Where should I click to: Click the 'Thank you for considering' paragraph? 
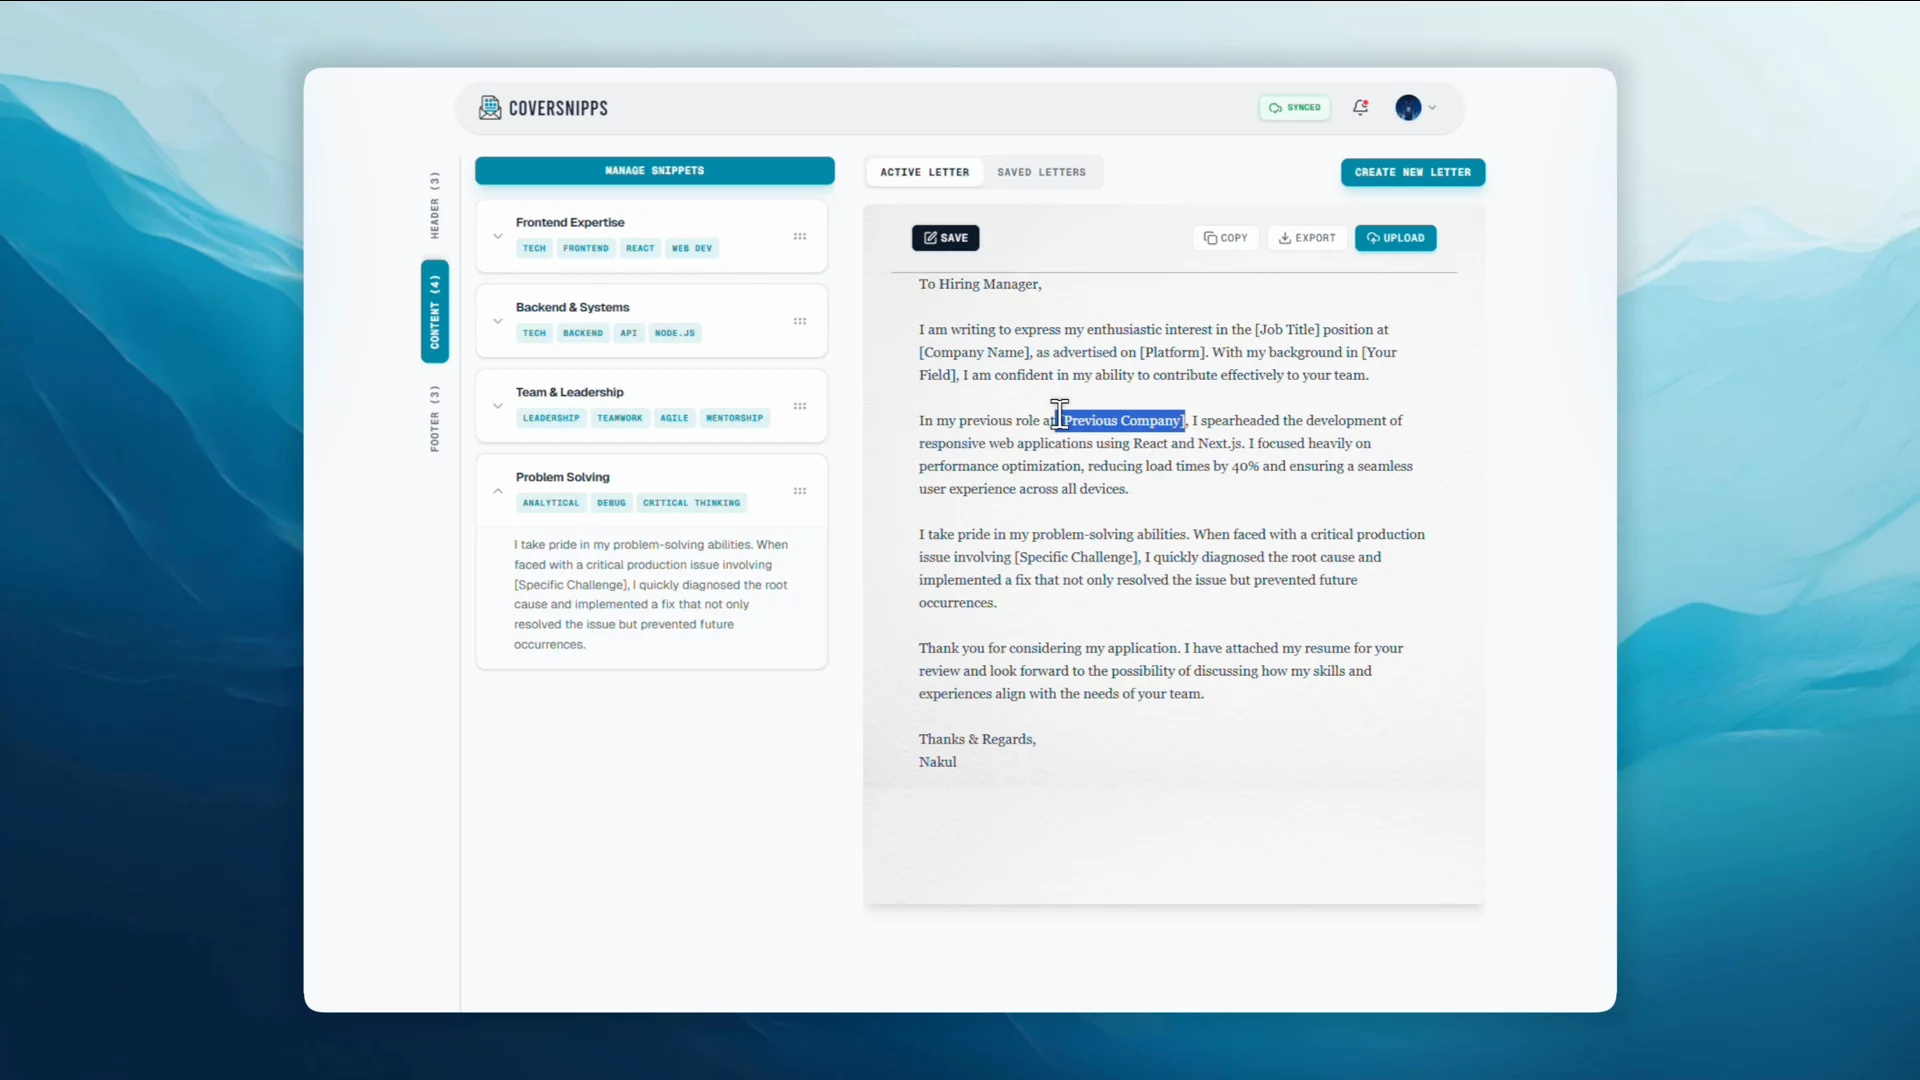(x=1161, y=671)
